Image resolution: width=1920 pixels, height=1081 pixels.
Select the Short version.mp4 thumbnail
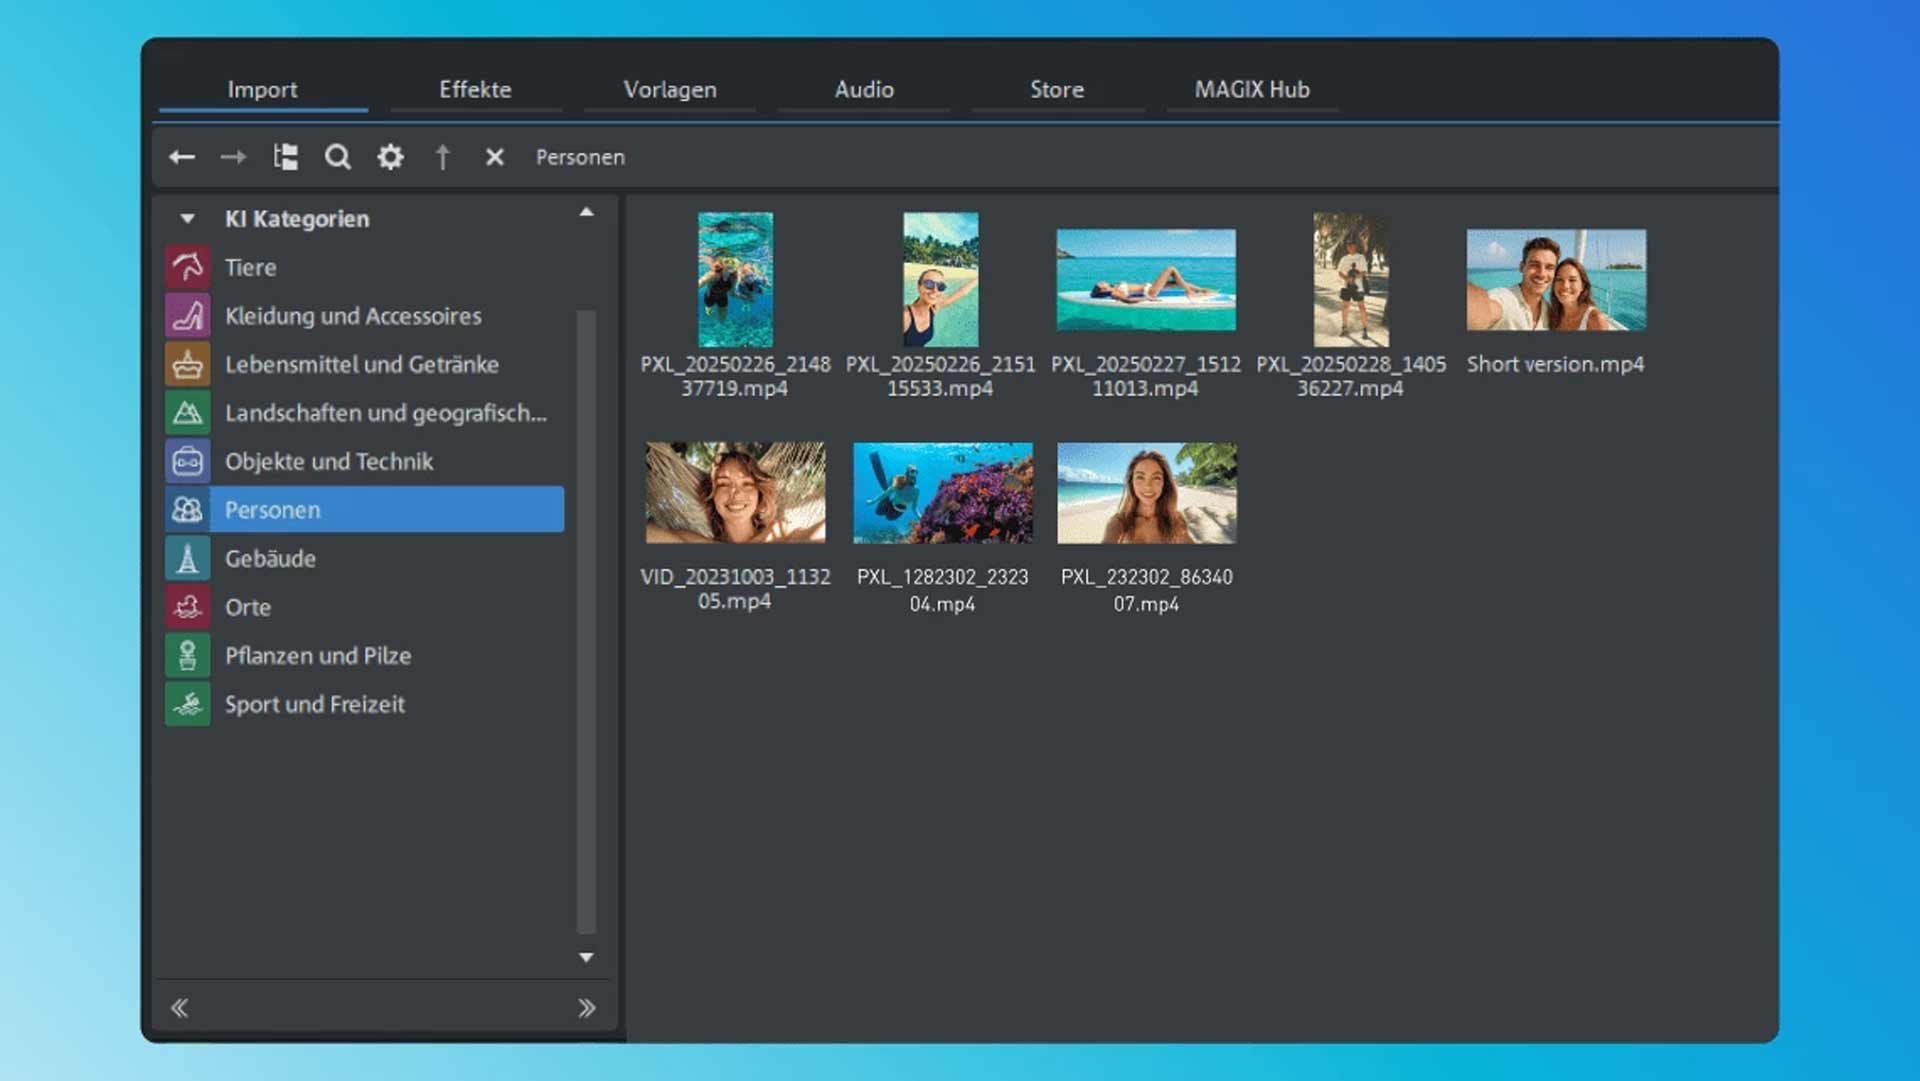coord(1556,280)
